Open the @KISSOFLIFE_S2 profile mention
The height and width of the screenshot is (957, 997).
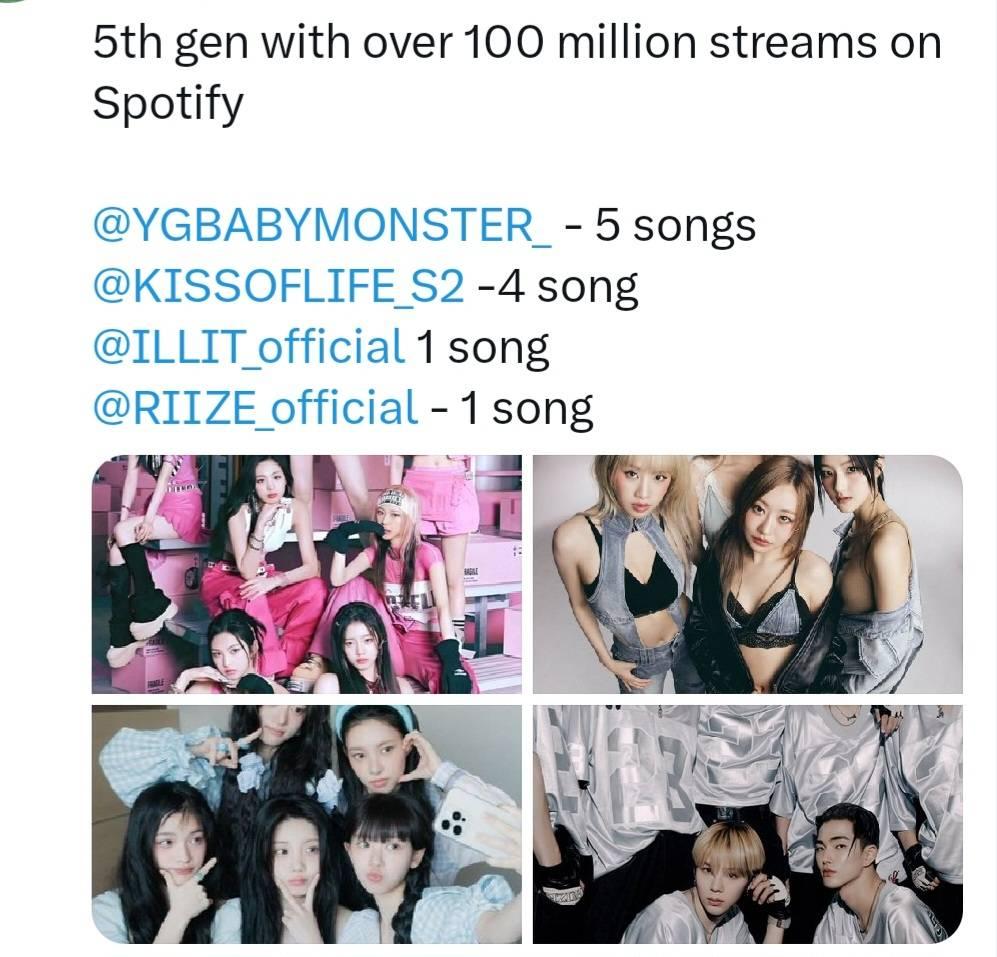tap(278, 287)
